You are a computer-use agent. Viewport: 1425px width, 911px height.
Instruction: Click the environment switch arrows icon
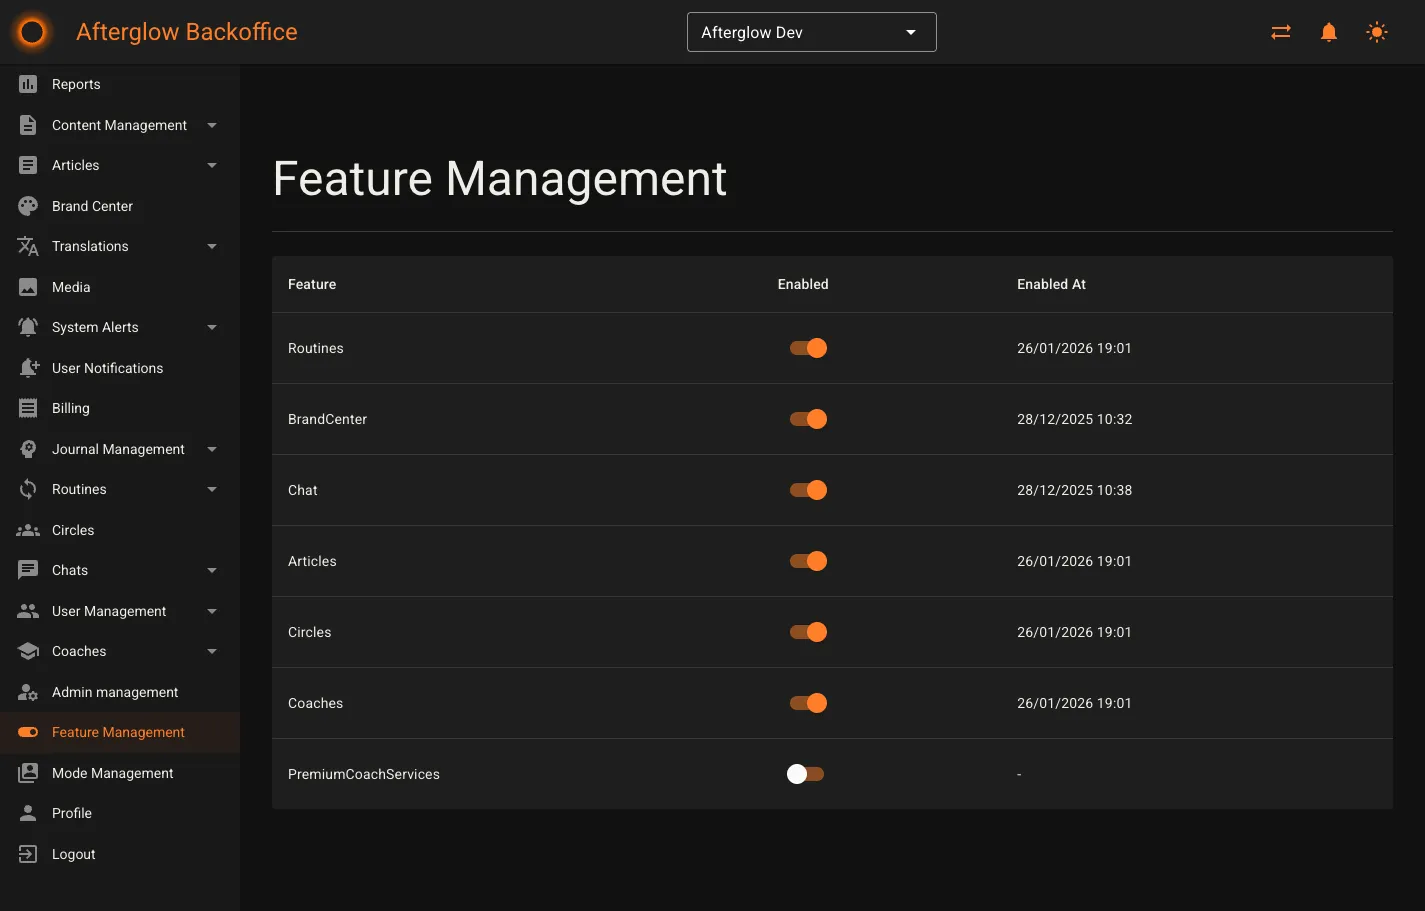(x=1280, y=31)
